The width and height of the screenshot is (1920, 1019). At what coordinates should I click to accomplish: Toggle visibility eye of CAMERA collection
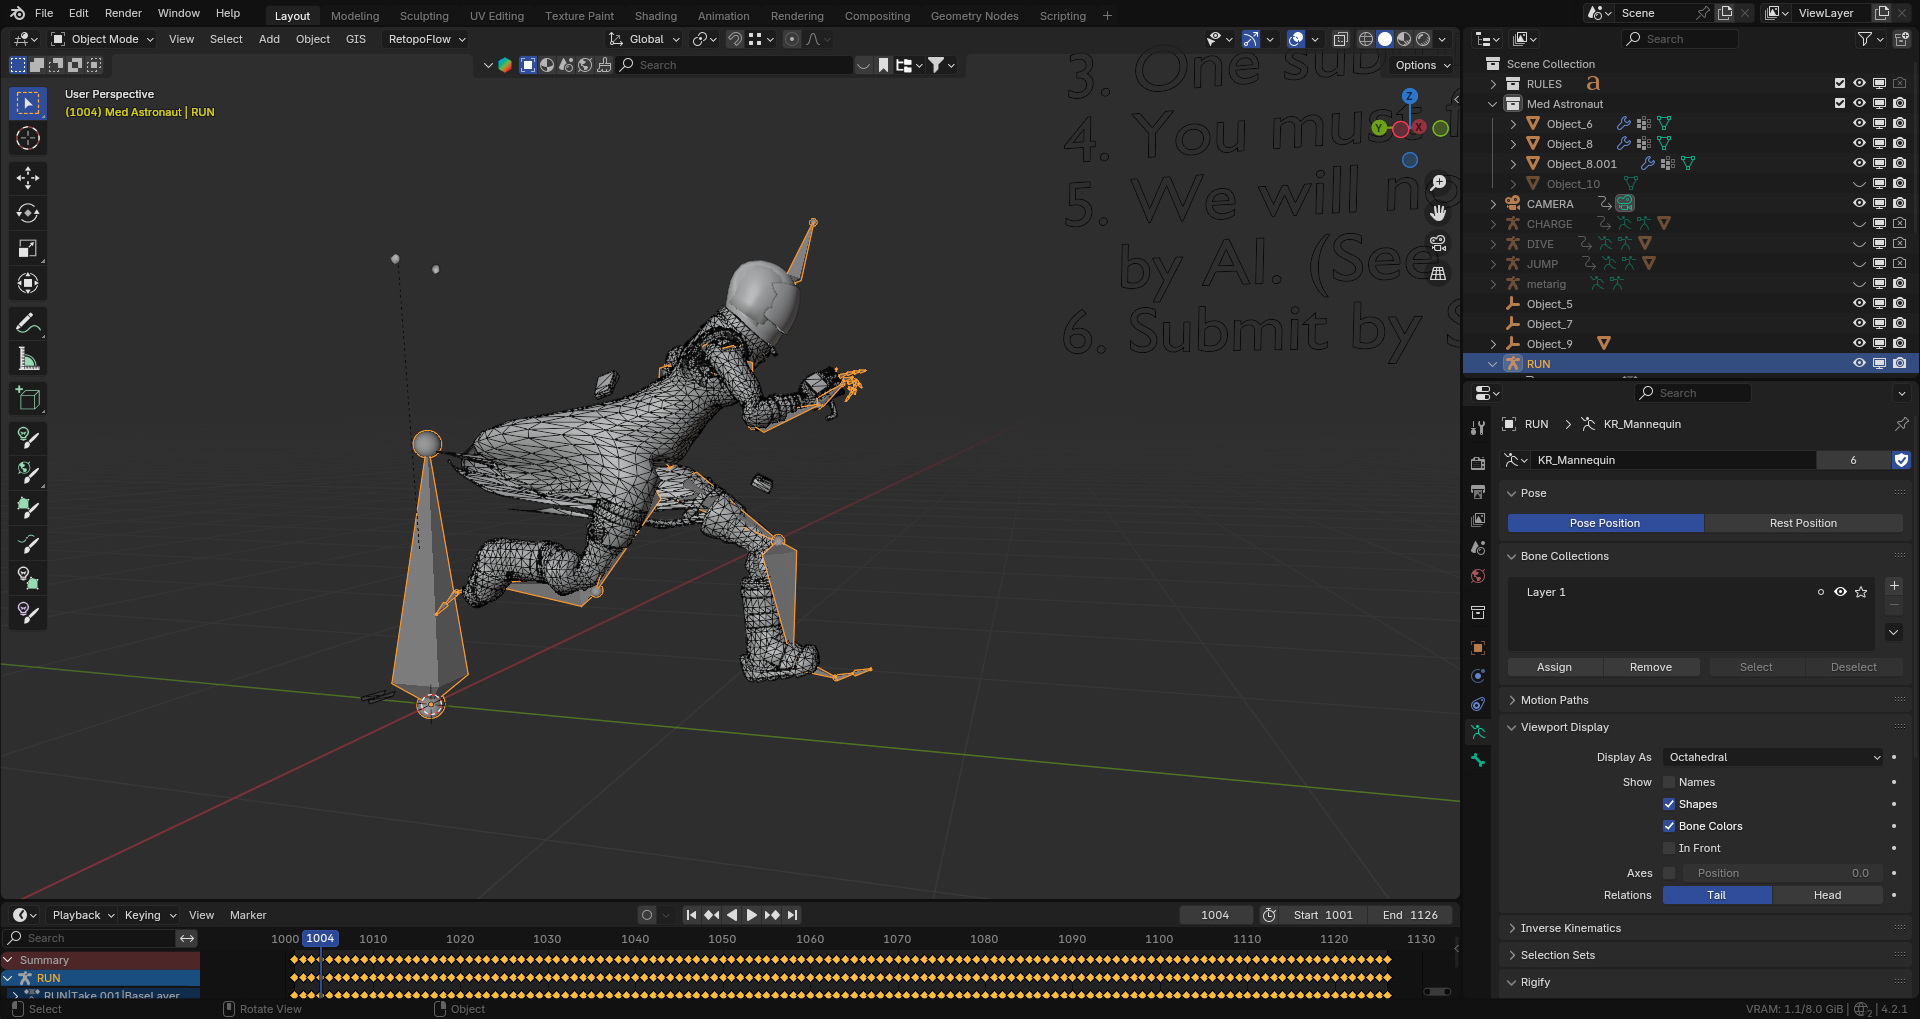click(x=1859, y=203)
